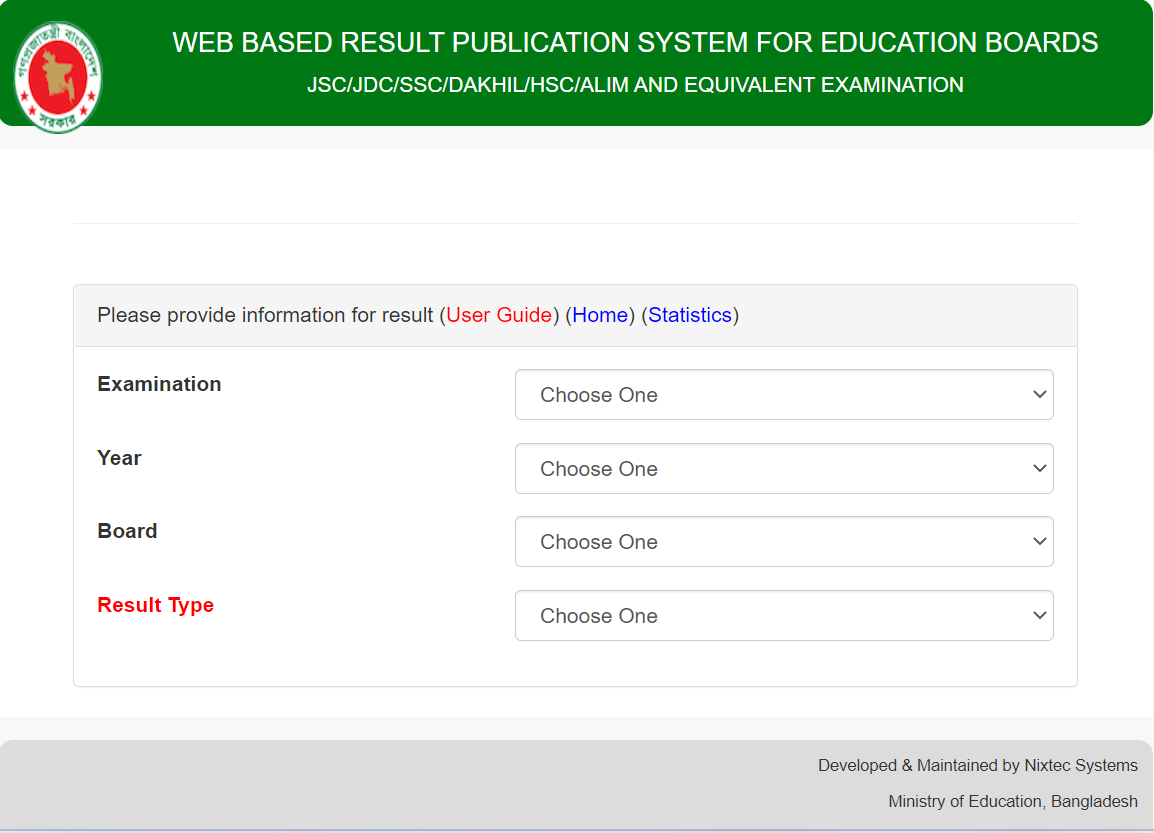
Task: Open the Examination dropdown
Action: [x=784, y=394]
